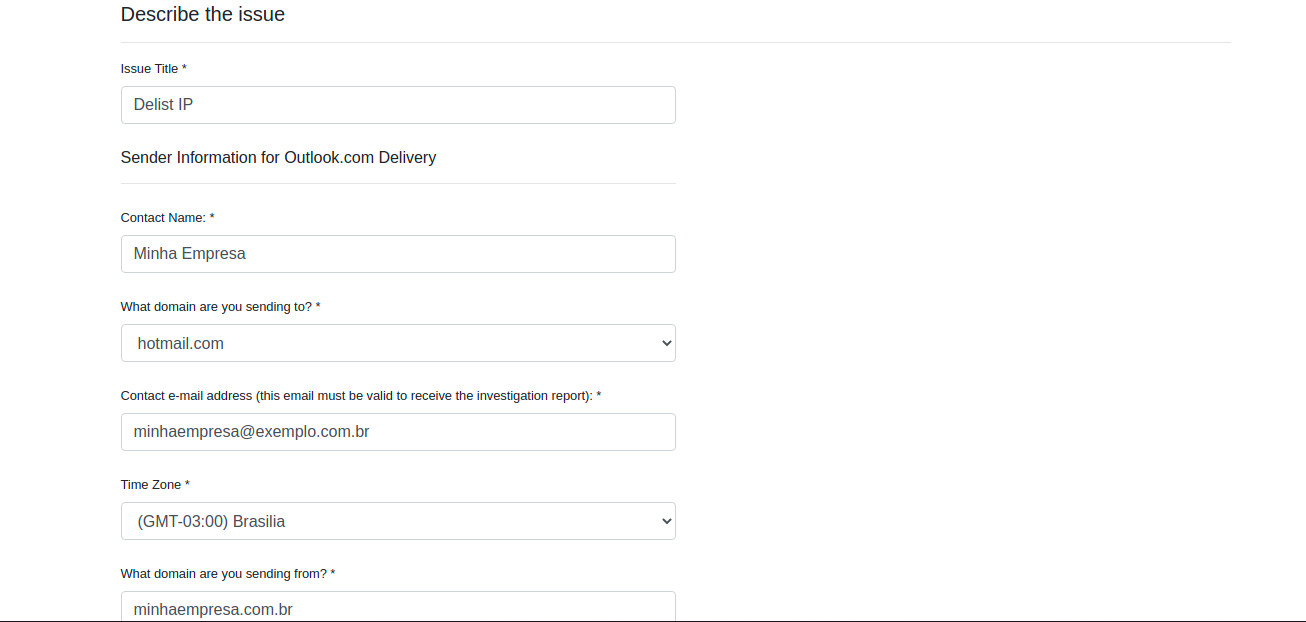The width and height of the screenshot is (1306, 622).
Task: Click the What domain are you sending to label
Action: [x=220, y=307]
